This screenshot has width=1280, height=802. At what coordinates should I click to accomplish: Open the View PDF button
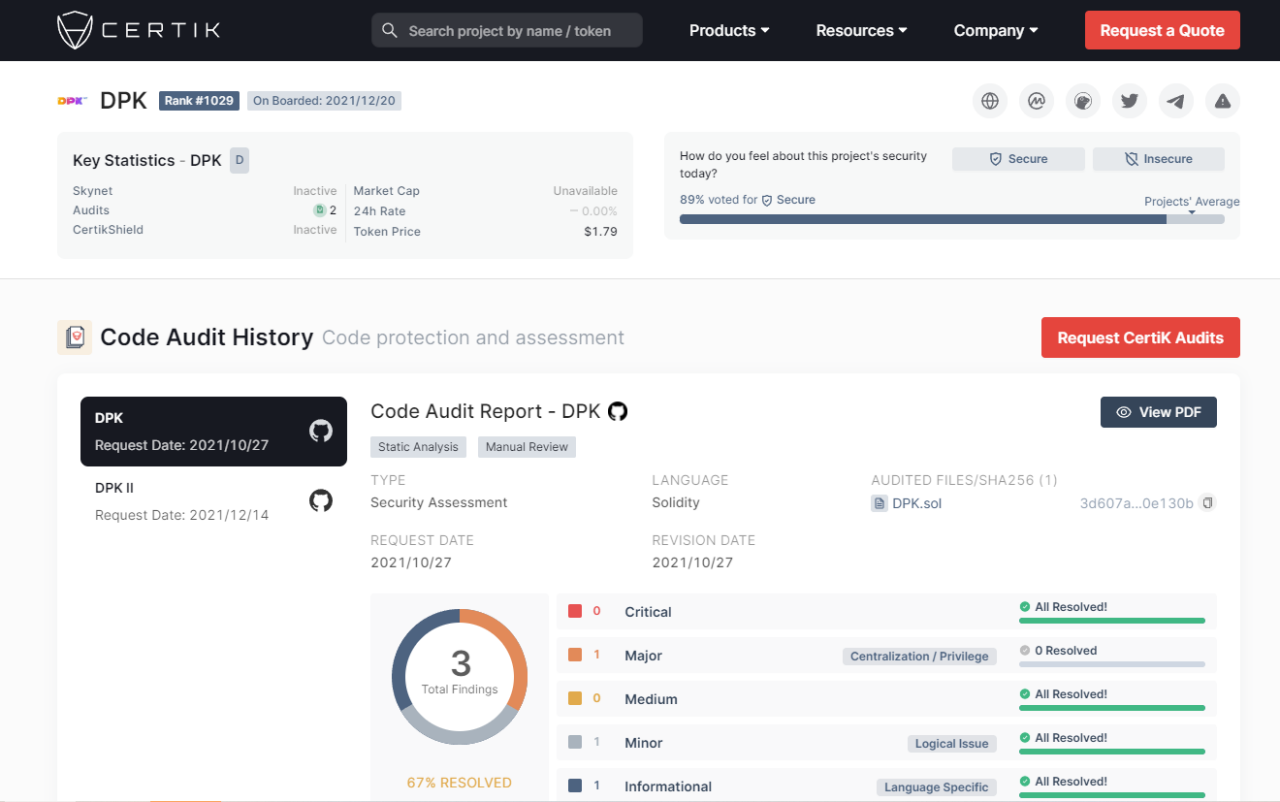[1158, 412]
